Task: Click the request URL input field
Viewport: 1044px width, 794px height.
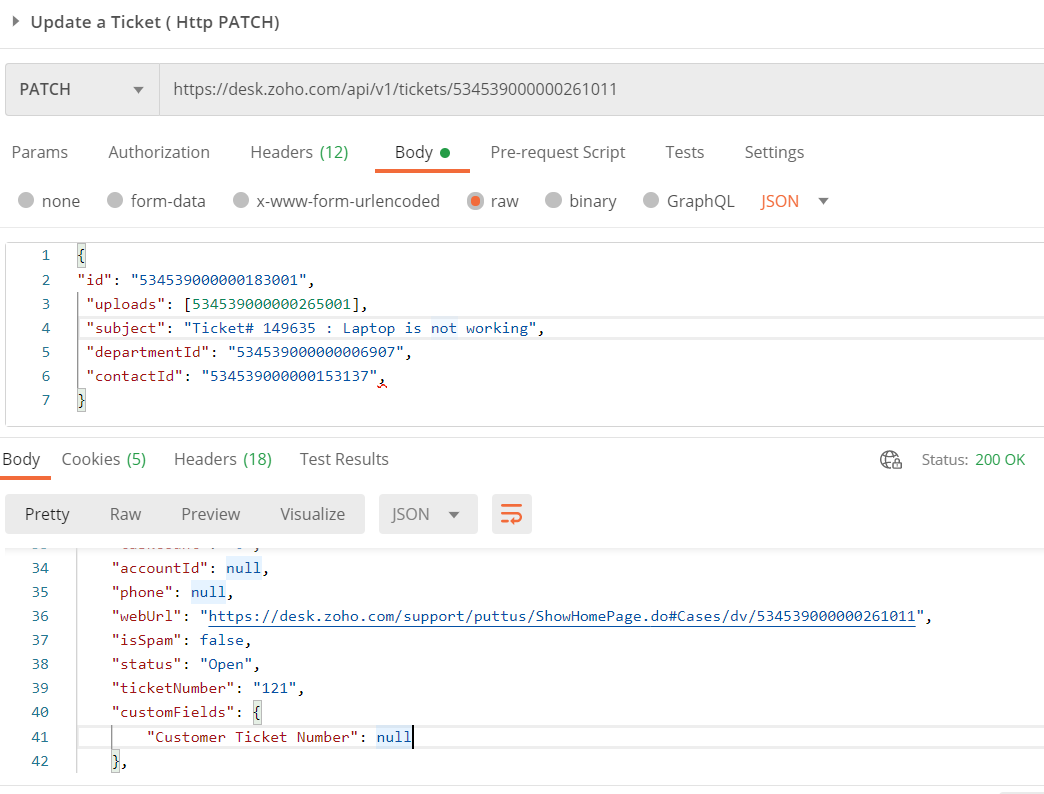Action: click(600, 89)
